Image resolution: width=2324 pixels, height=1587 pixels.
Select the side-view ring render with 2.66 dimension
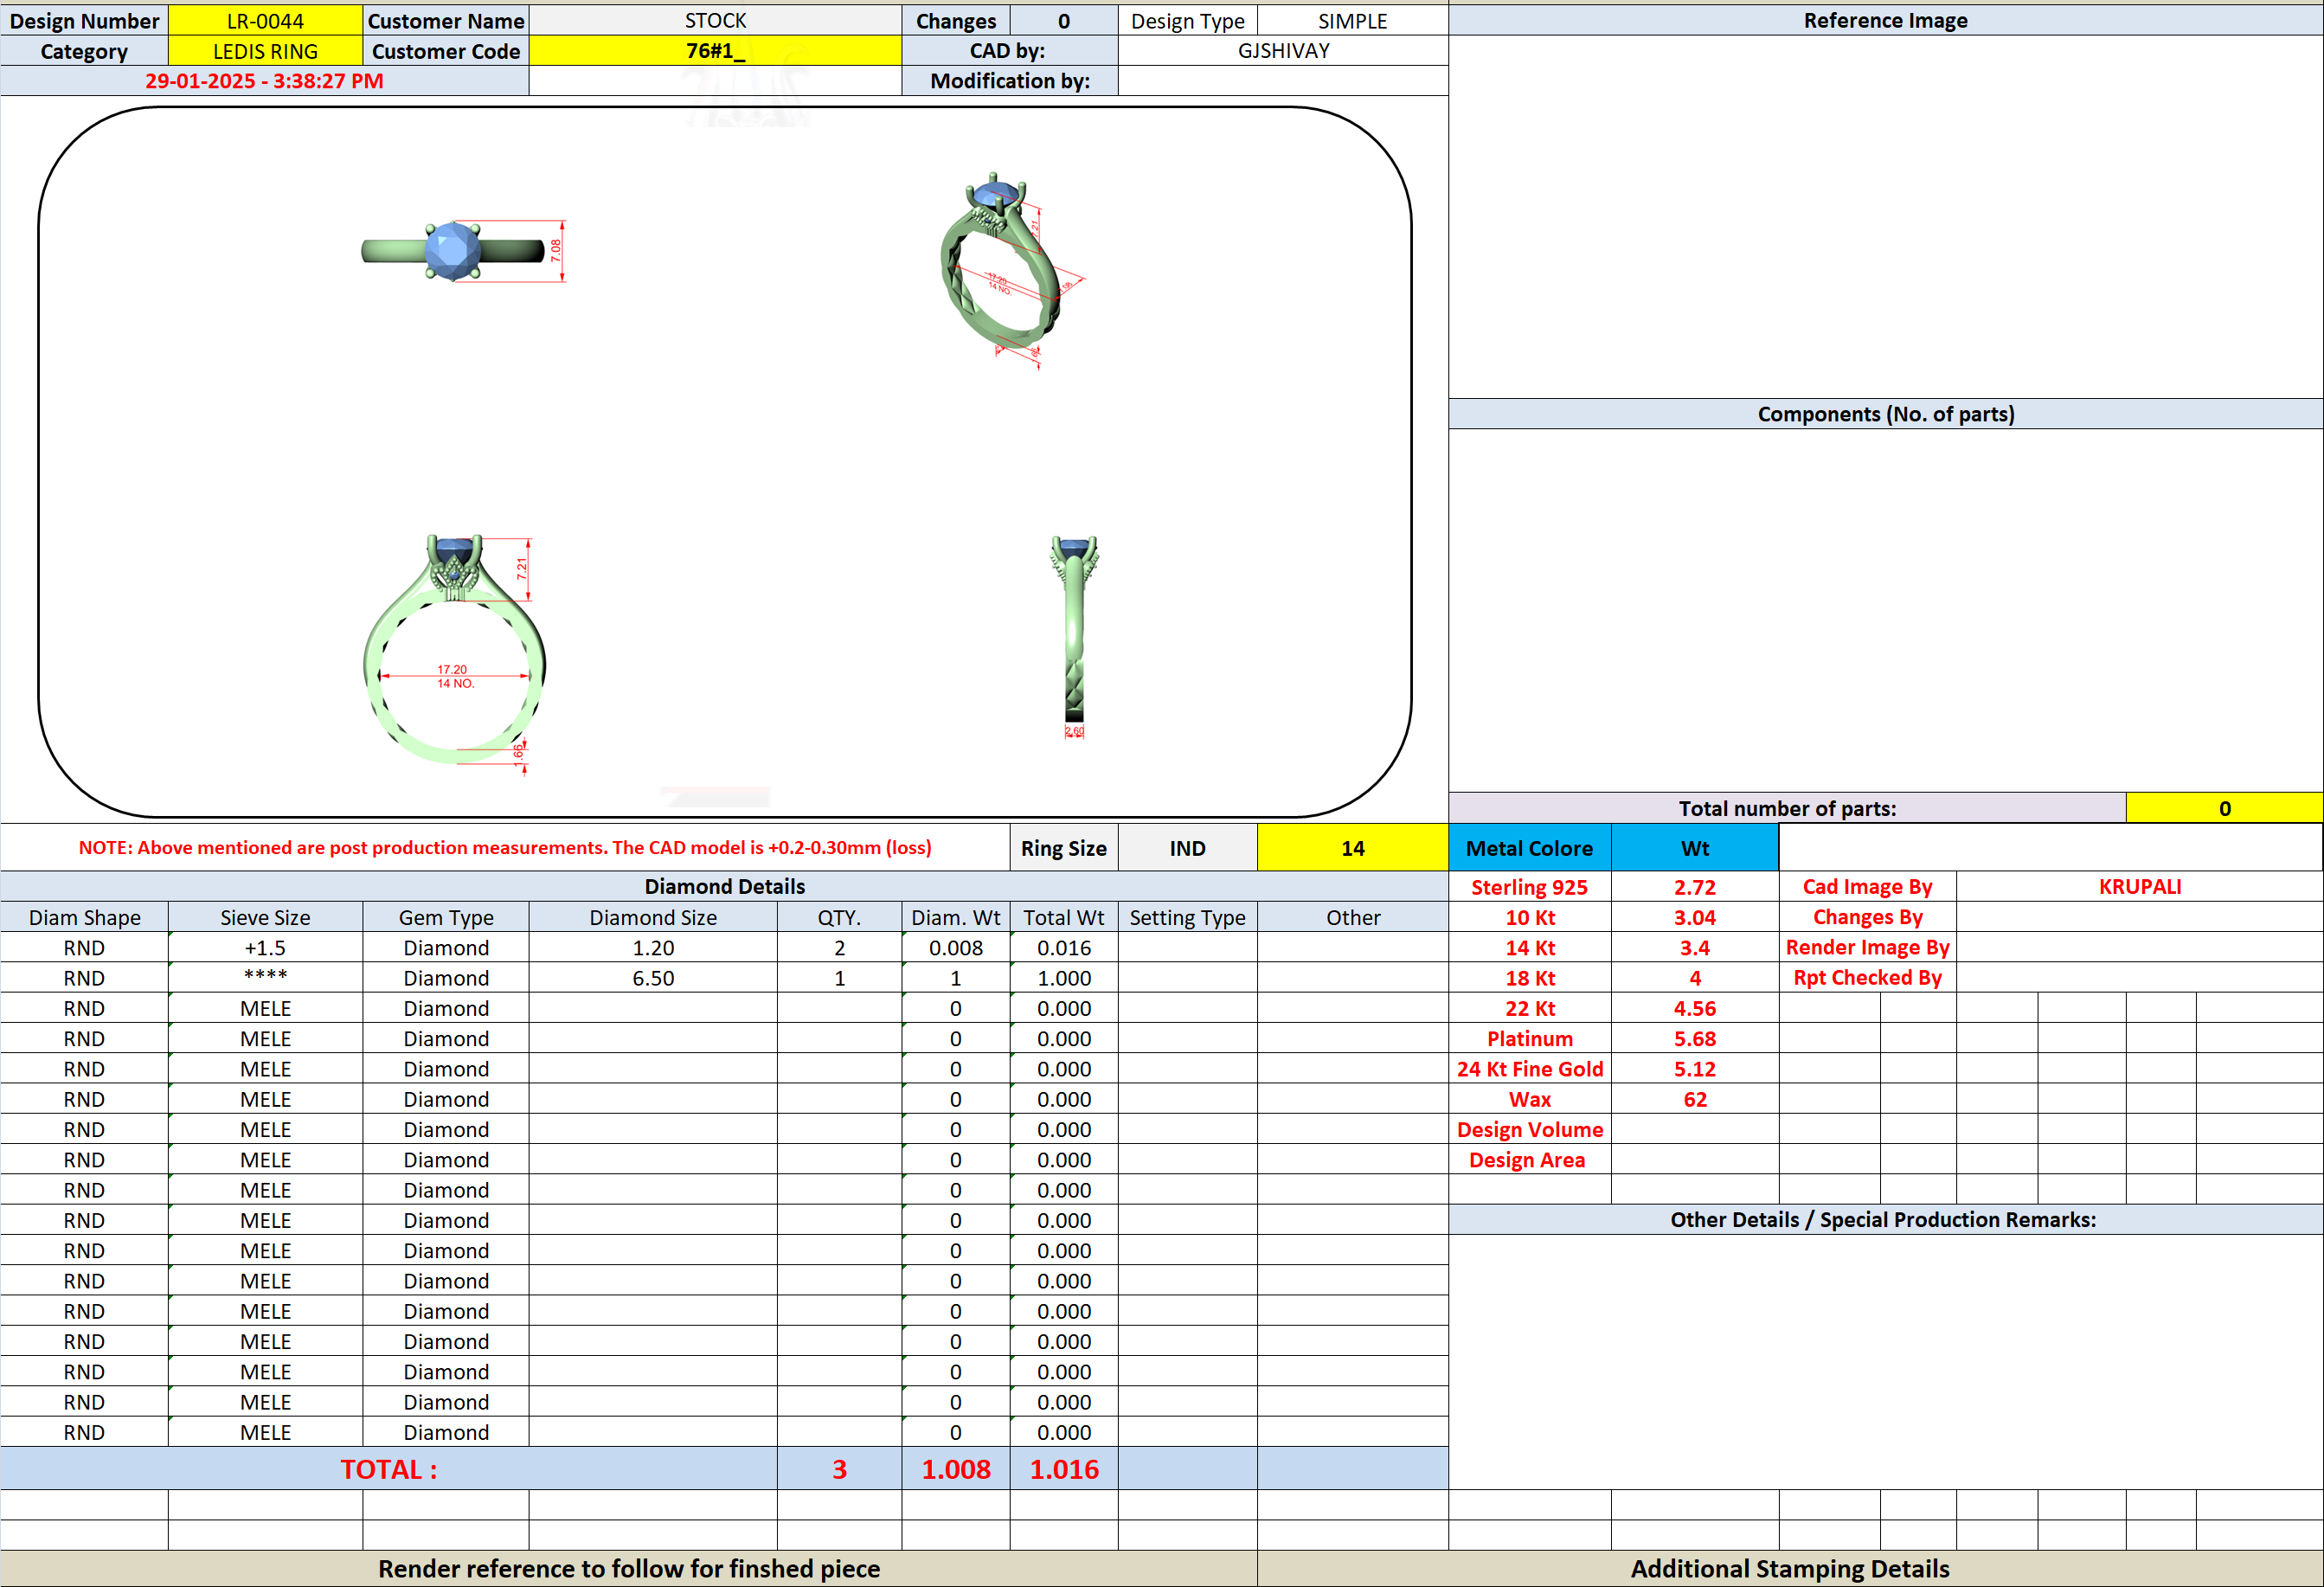click(x=1074, y=636)
